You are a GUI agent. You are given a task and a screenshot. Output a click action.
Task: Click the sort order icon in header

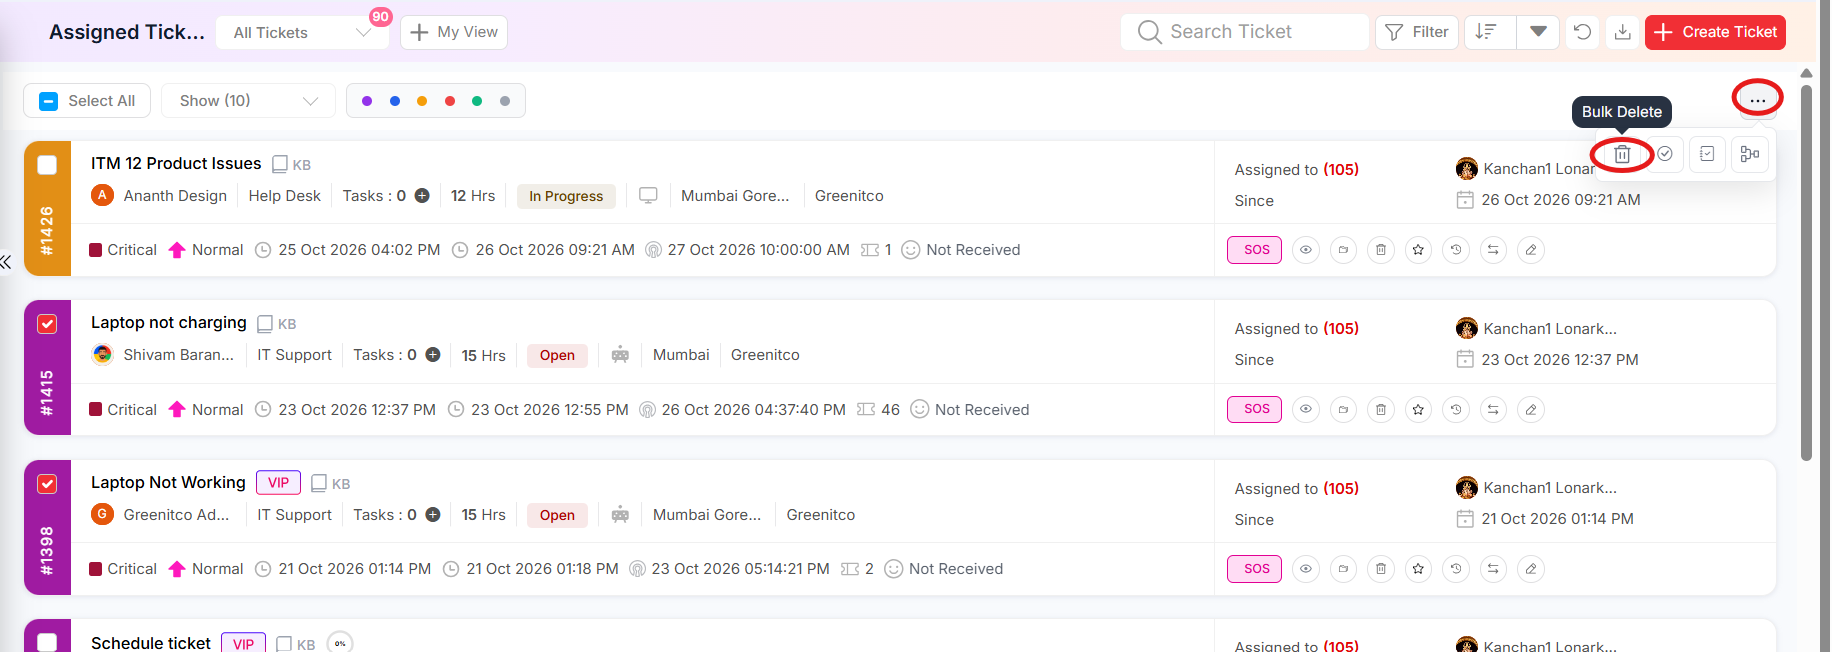click(x=1490, y=32)
